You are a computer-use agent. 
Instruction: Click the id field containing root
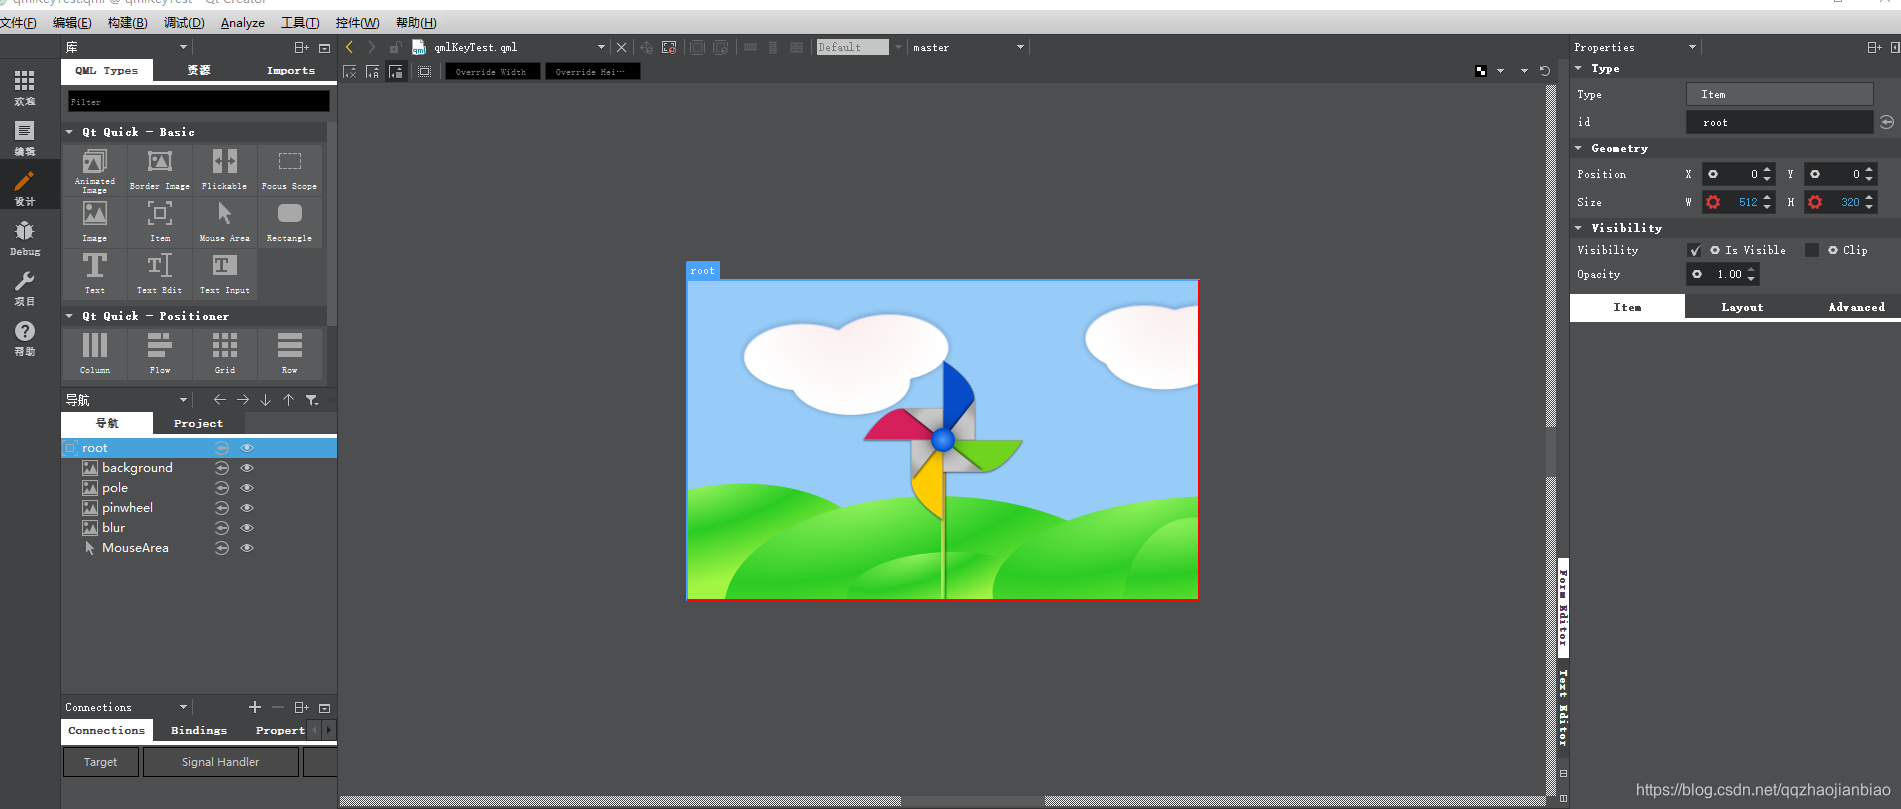(1779, 122)
